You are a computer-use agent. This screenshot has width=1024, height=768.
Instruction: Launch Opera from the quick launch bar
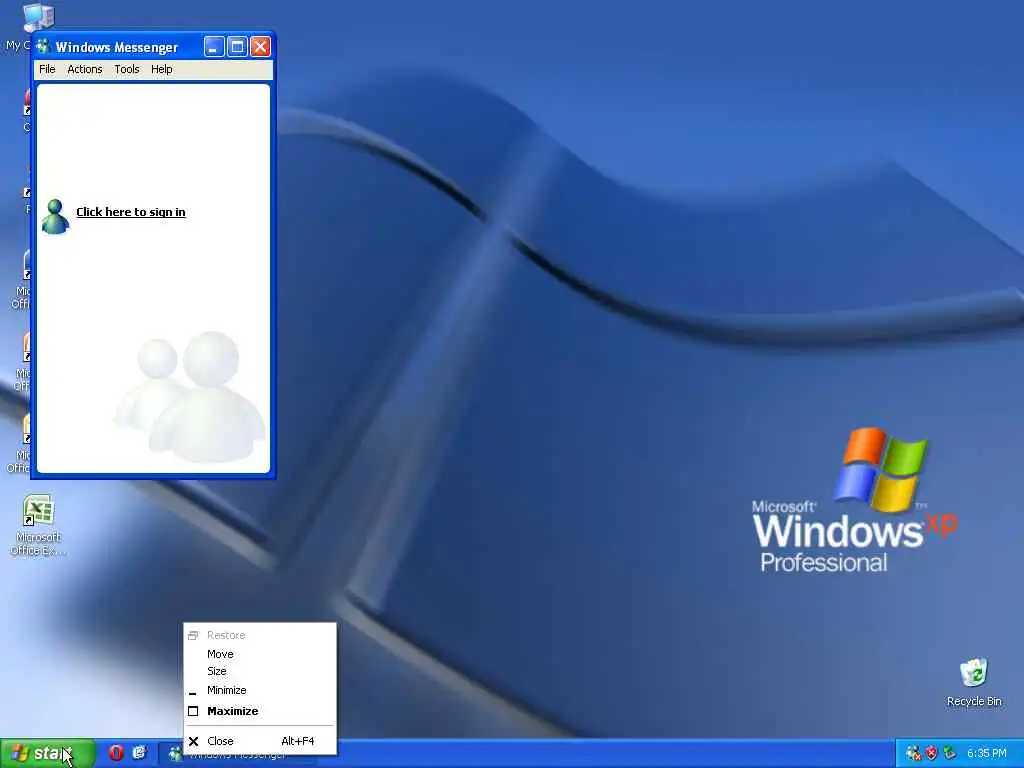click(x=116, y=753)
